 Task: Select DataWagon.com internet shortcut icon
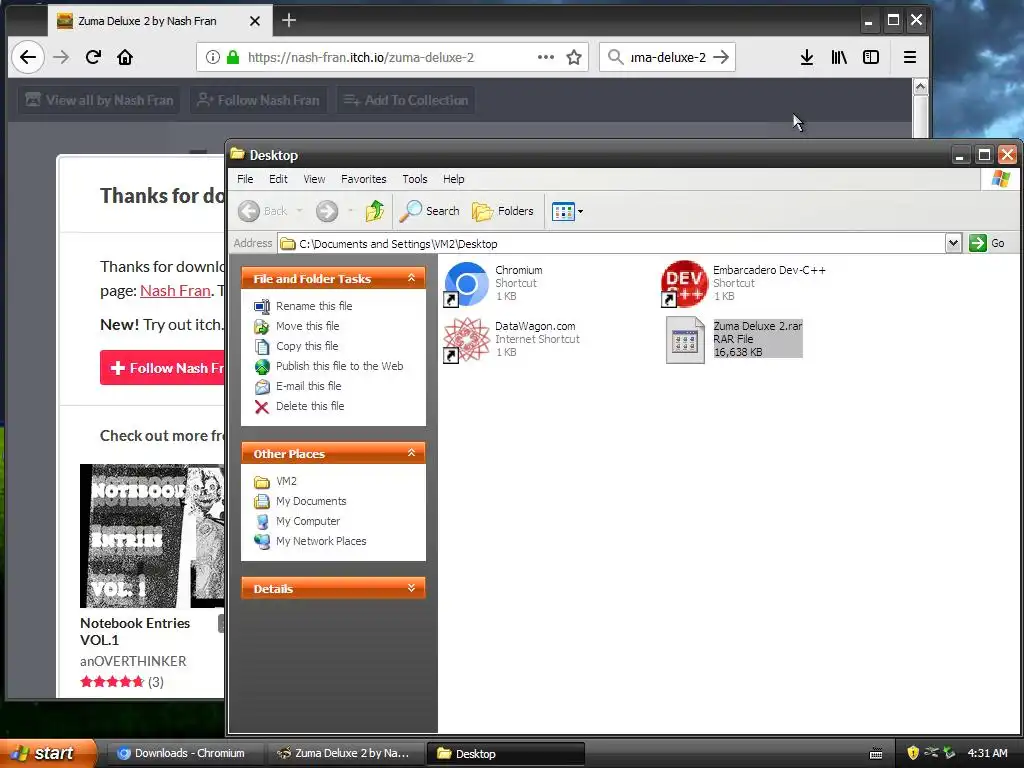pos(466,340)
